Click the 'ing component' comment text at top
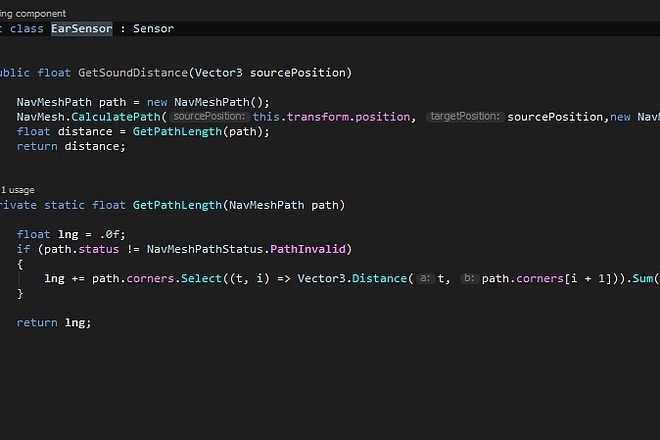 point(33,13)
